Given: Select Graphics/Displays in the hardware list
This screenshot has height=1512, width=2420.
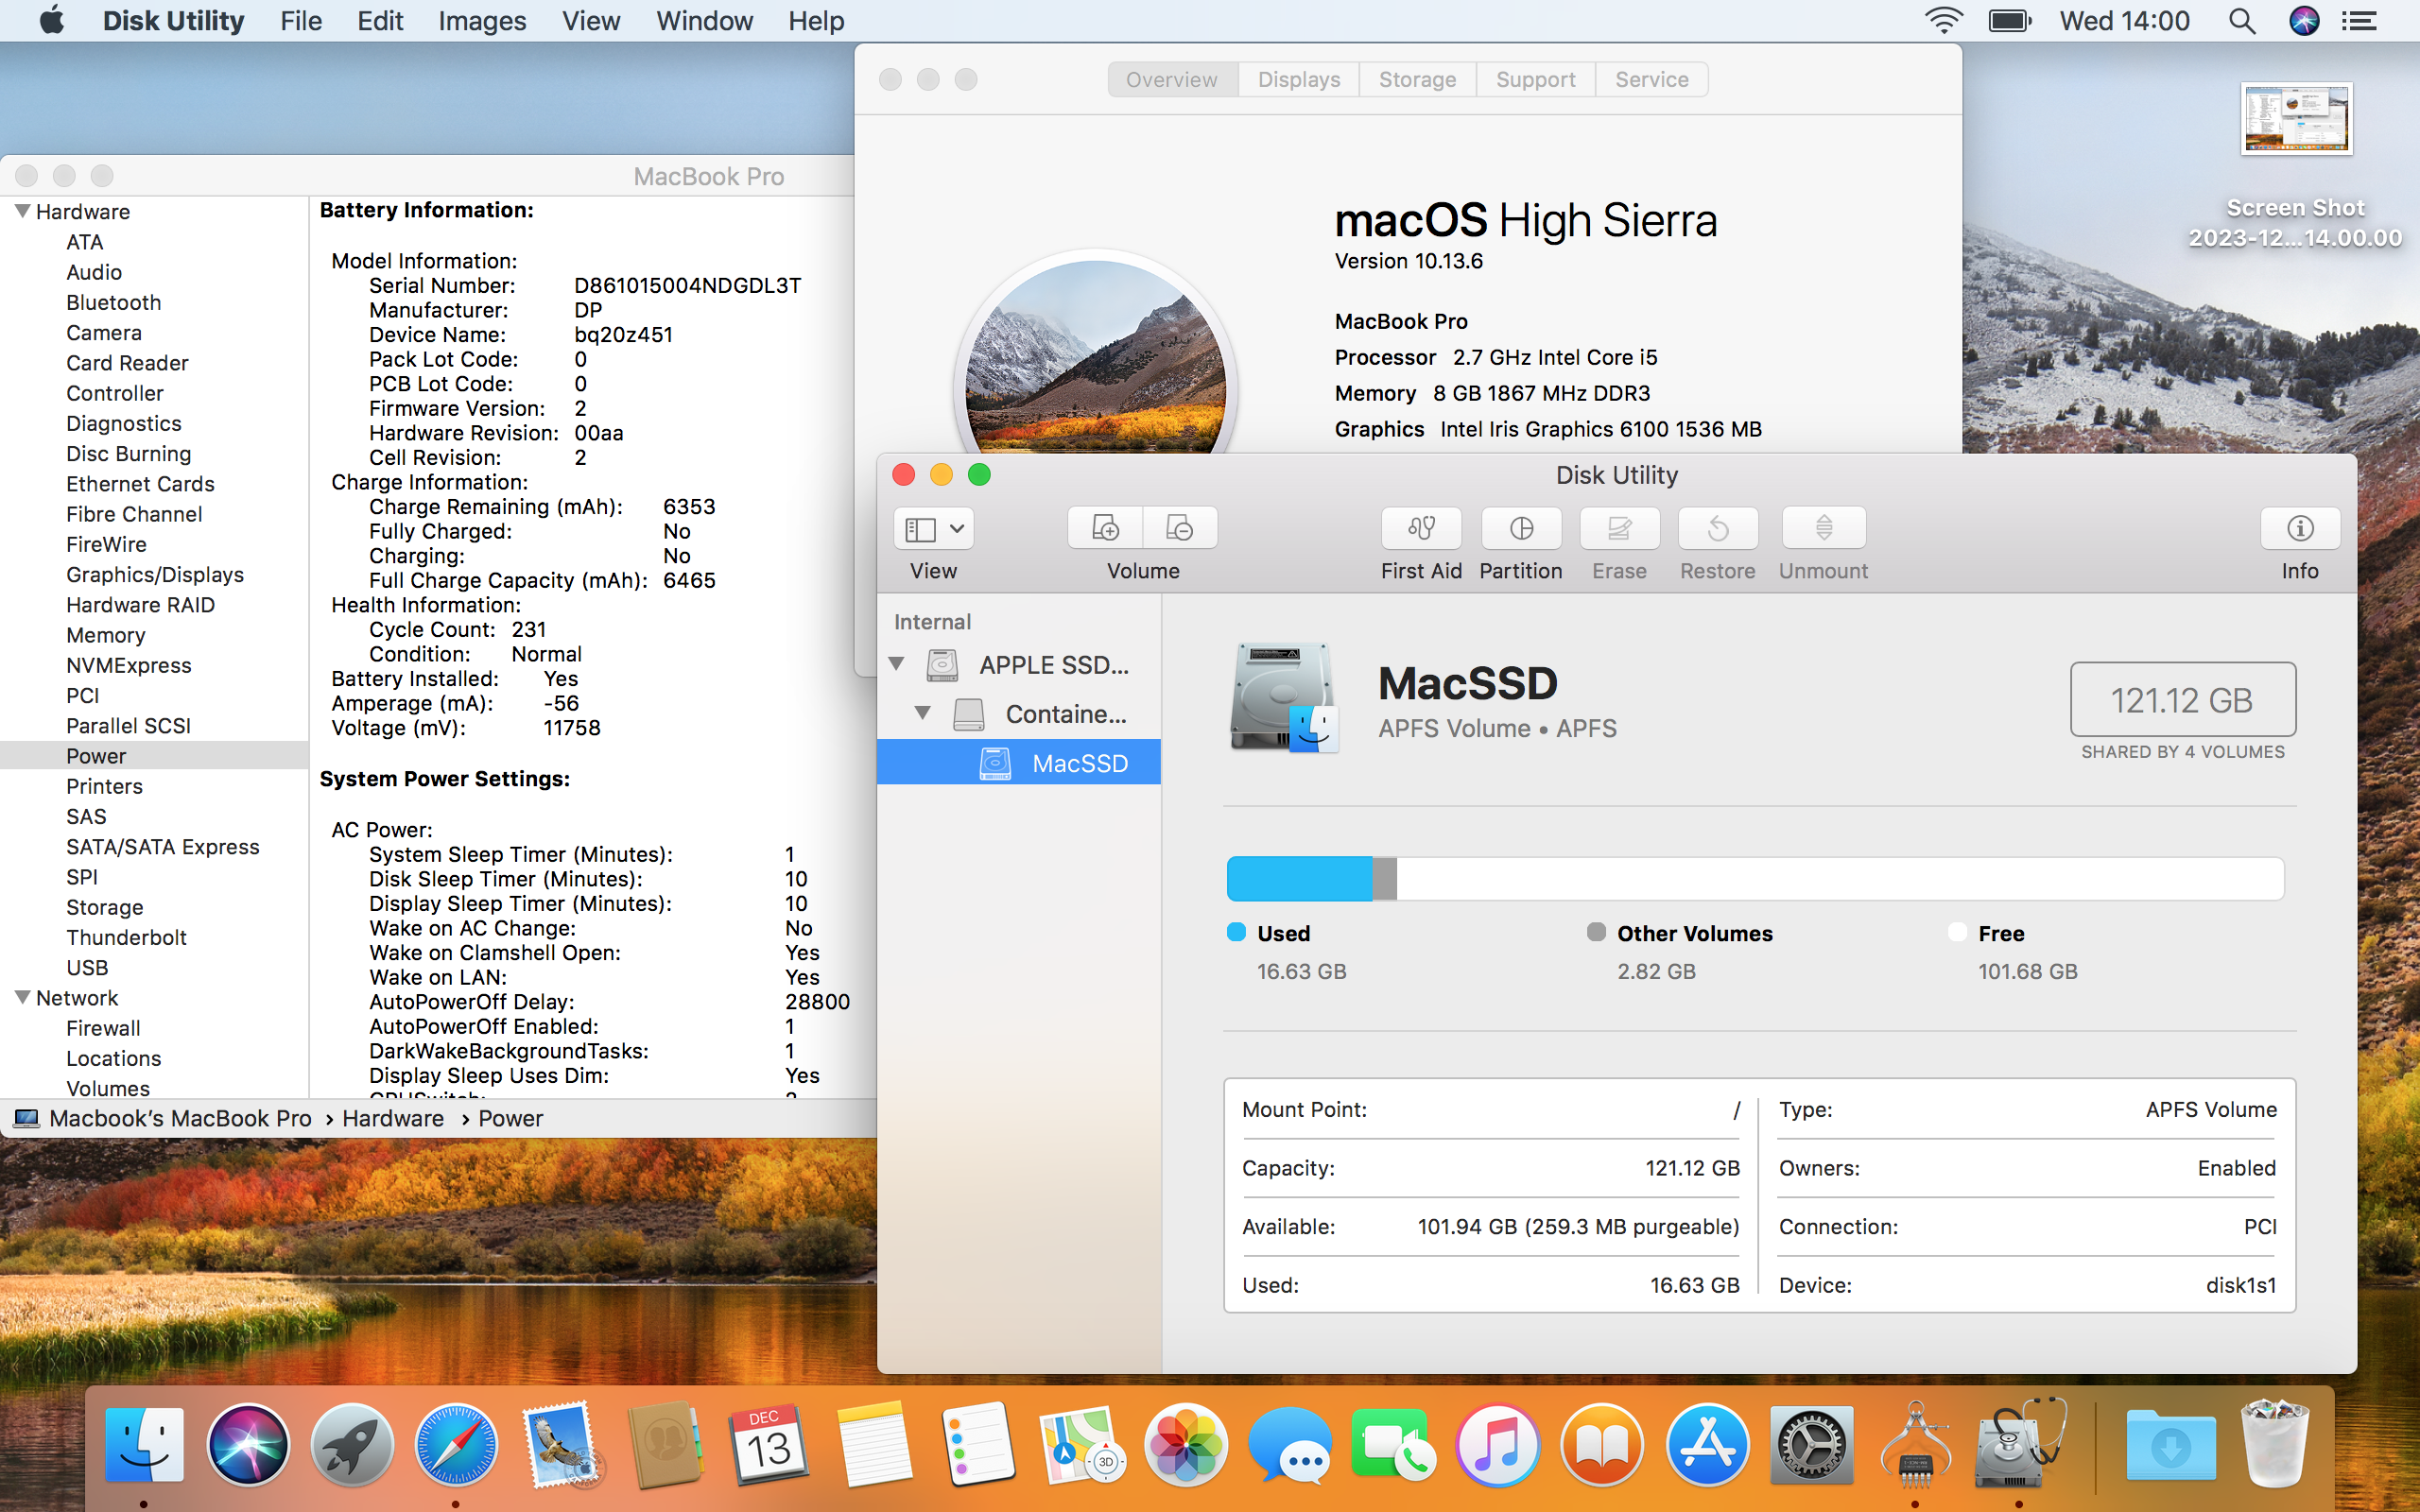Looking at the screenshot, I should [155, 574].
